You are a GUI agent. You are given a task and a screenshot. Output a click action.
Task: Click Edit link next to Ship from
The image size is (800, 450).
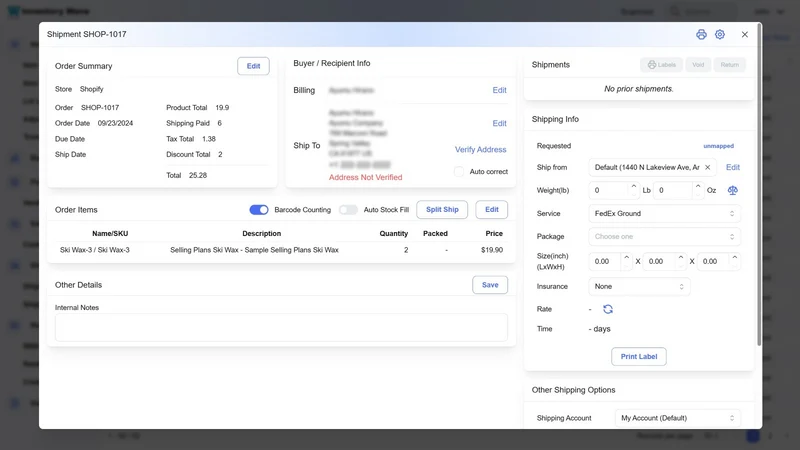click(x=733, y=167)
